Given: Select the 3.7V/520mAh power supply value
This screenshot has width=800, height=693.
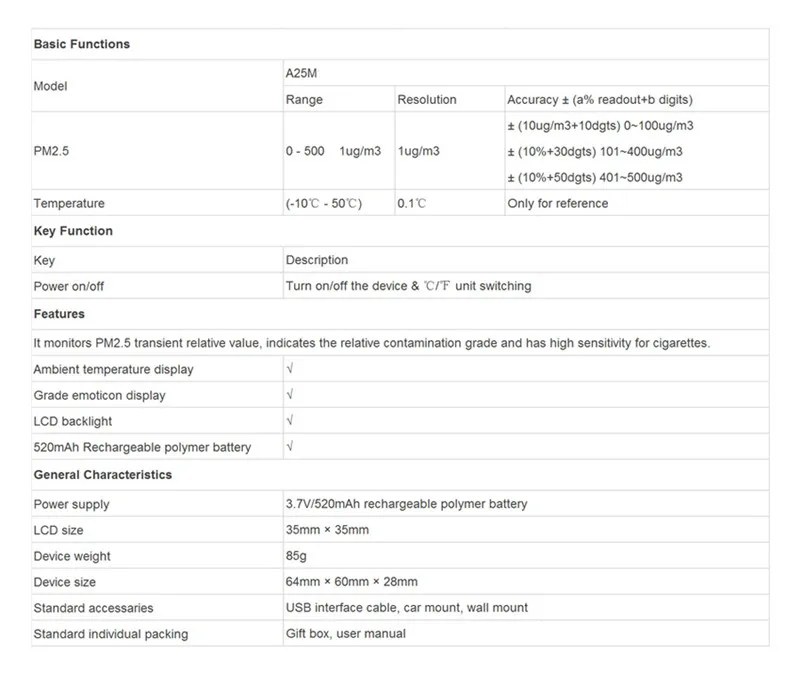Looking at the screenshot, I should click(x=406, y=504).
